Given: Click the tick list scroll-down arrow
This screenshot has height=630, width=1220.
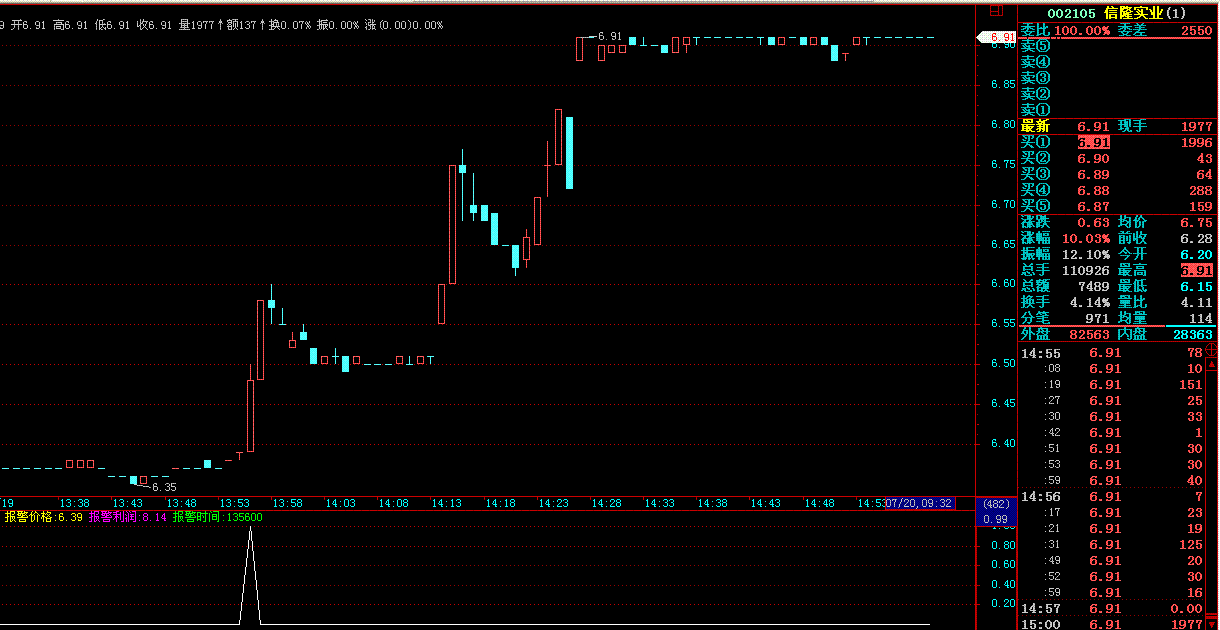Looking at the screenshot, I should tap(1211, 622).
